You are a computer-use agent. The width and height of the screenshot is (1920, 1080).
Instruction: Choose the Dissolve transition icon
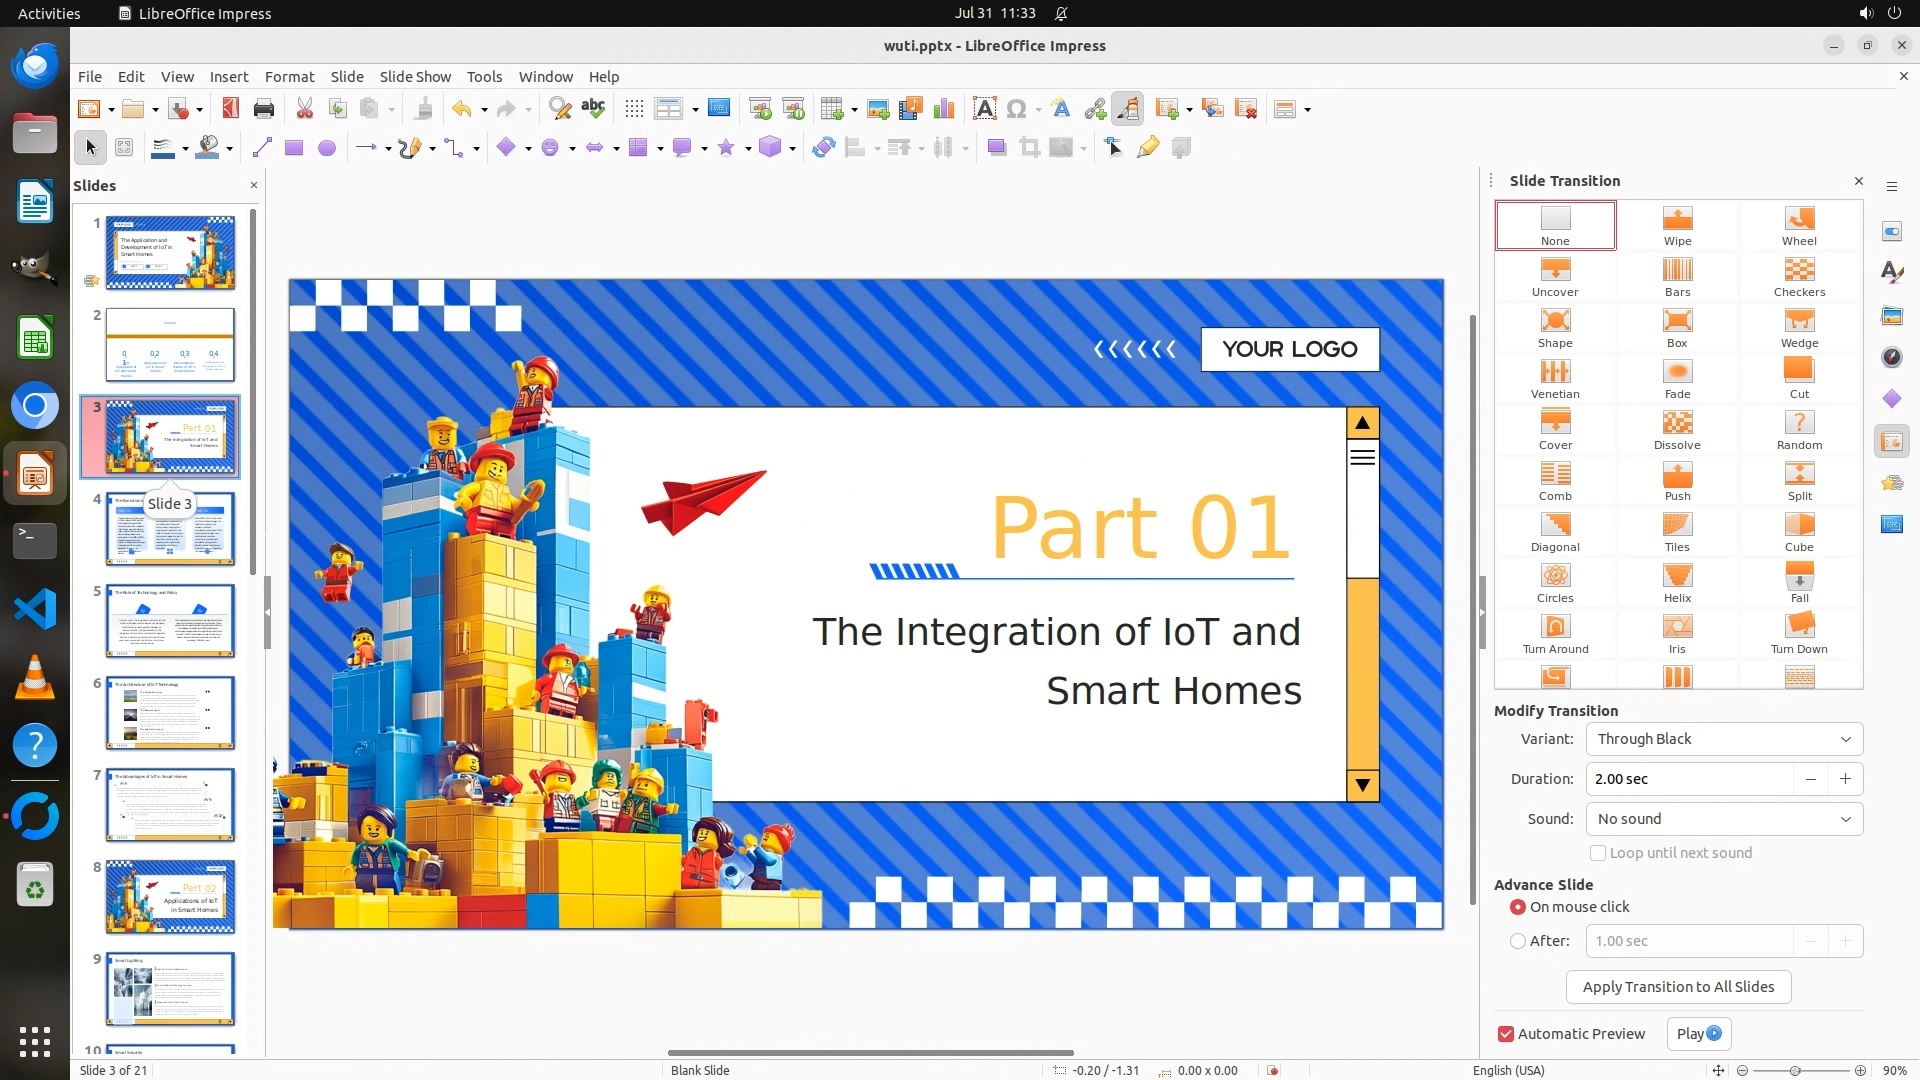tap(1677, 429)
